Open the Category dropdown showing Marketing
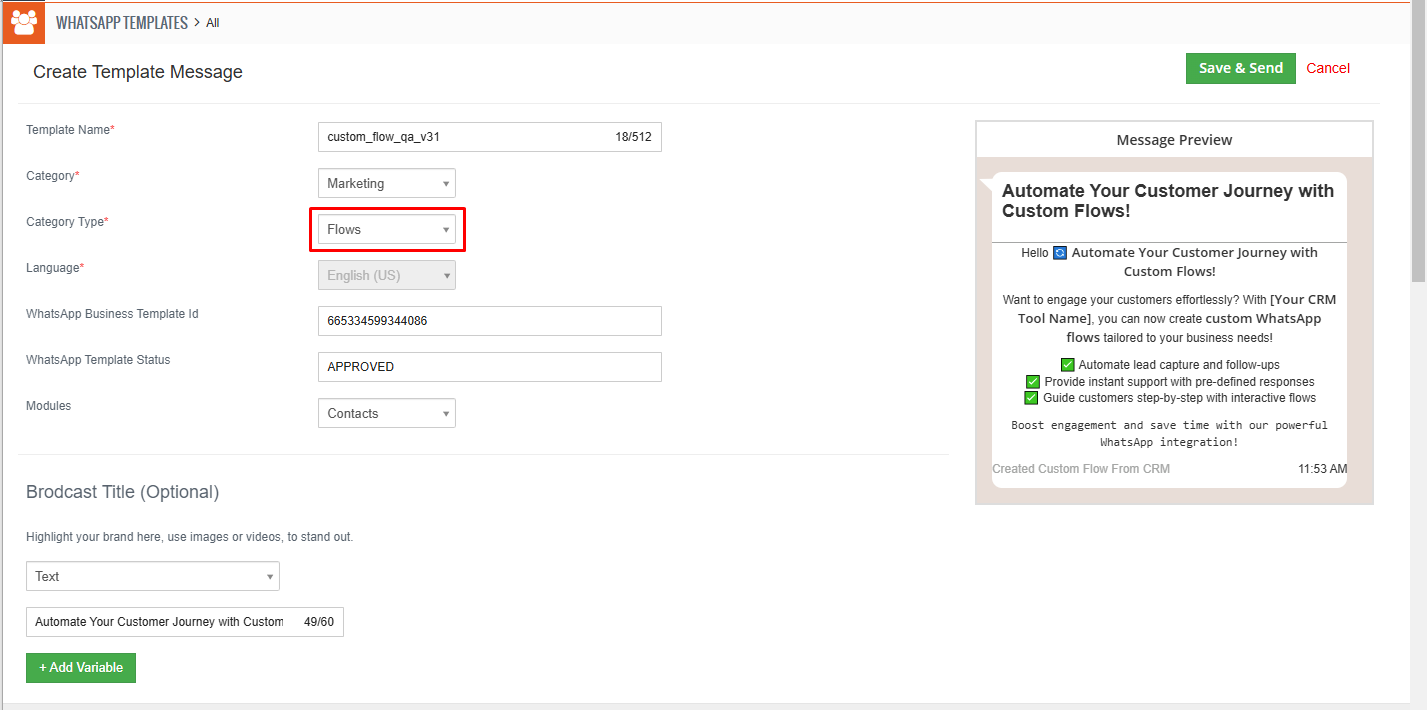 [387, 183]
